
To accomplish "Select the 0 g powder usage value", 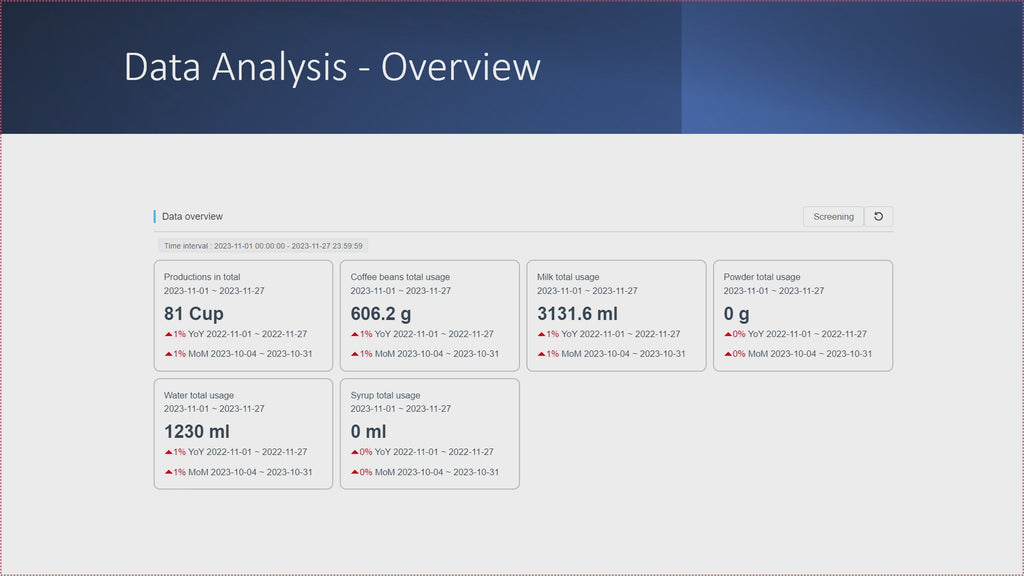I will 737,314.
